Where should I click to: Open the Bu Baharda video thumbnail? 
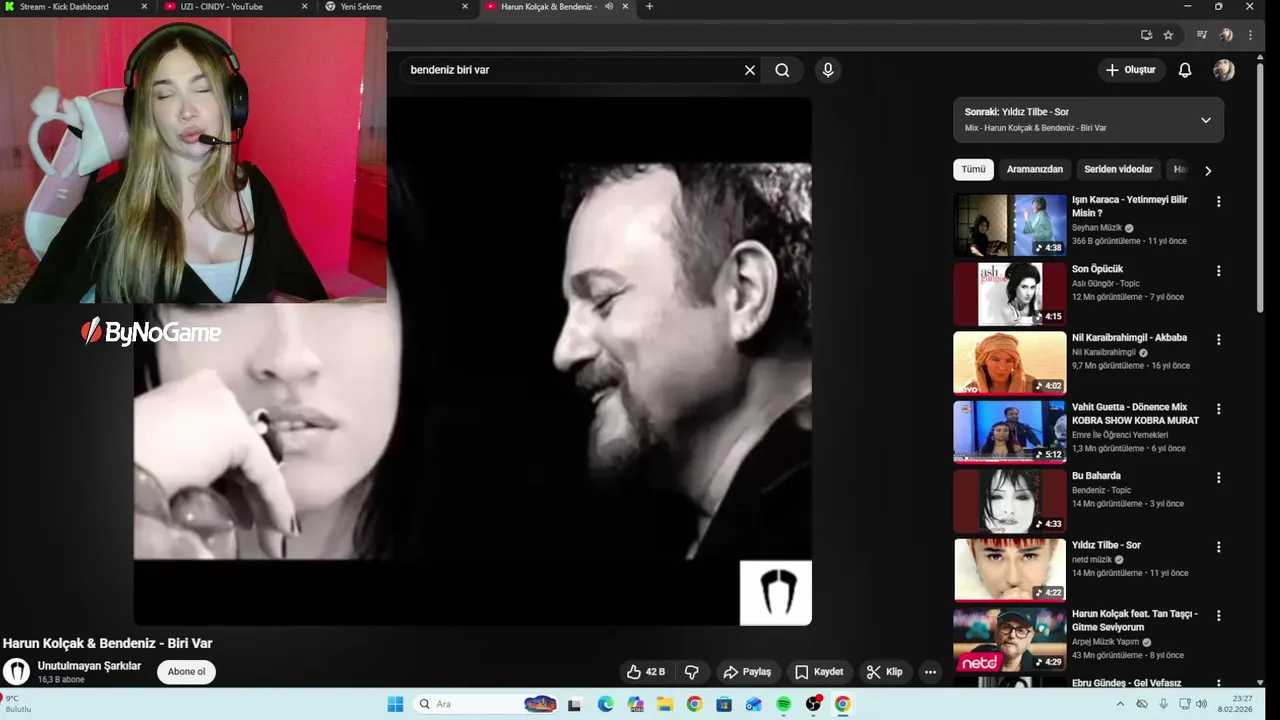click(1010, 501)
